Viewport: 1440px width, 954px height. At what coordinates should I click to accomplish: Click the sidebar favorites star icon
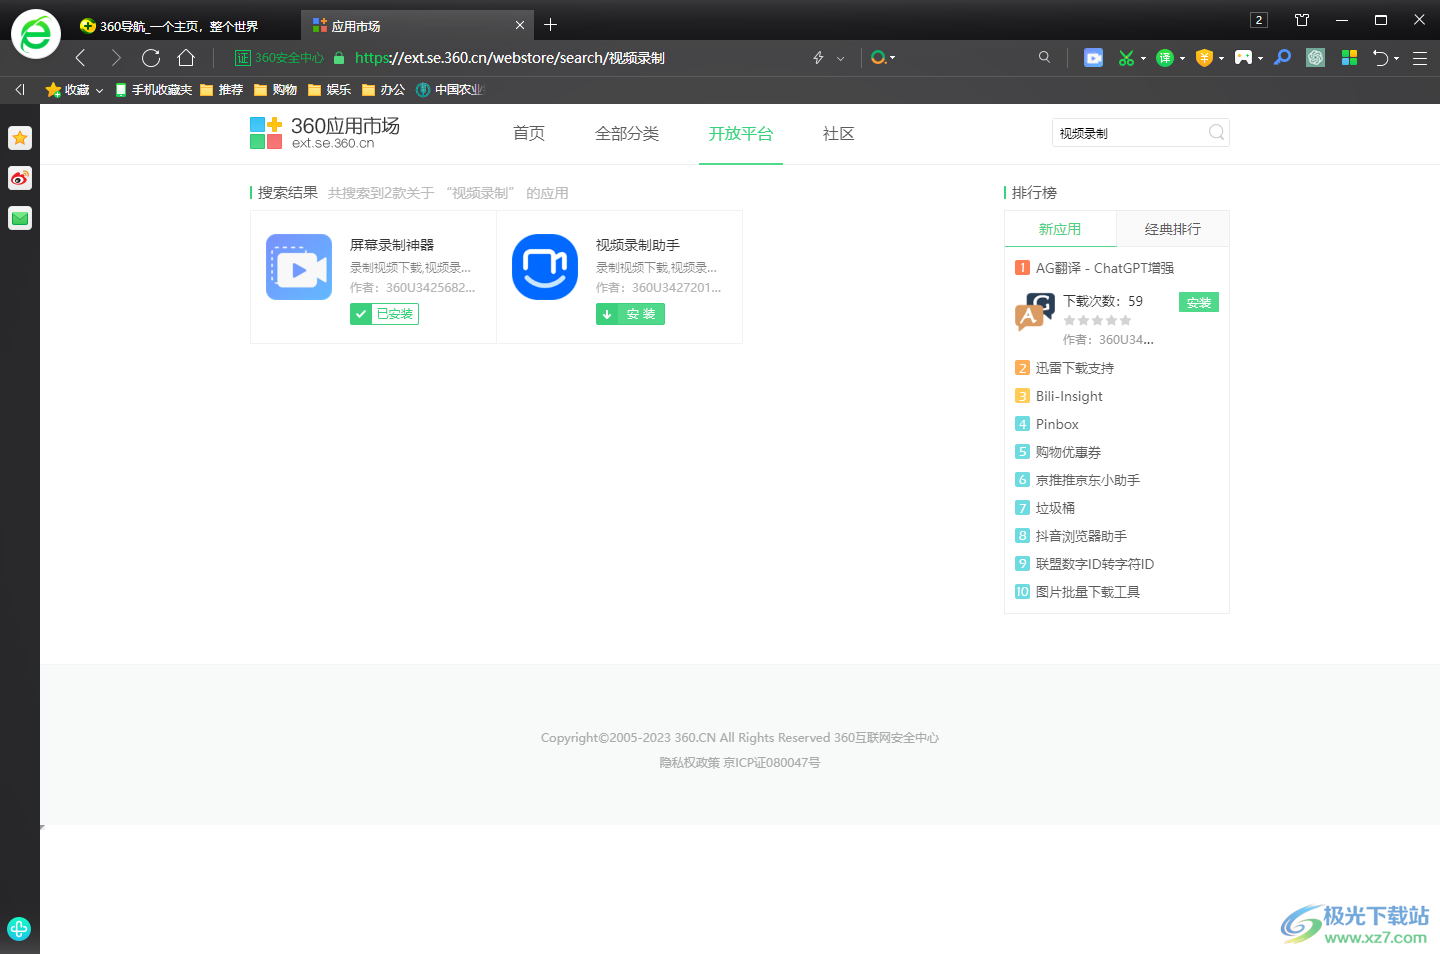pyautogui.click(x=20, y=138)
